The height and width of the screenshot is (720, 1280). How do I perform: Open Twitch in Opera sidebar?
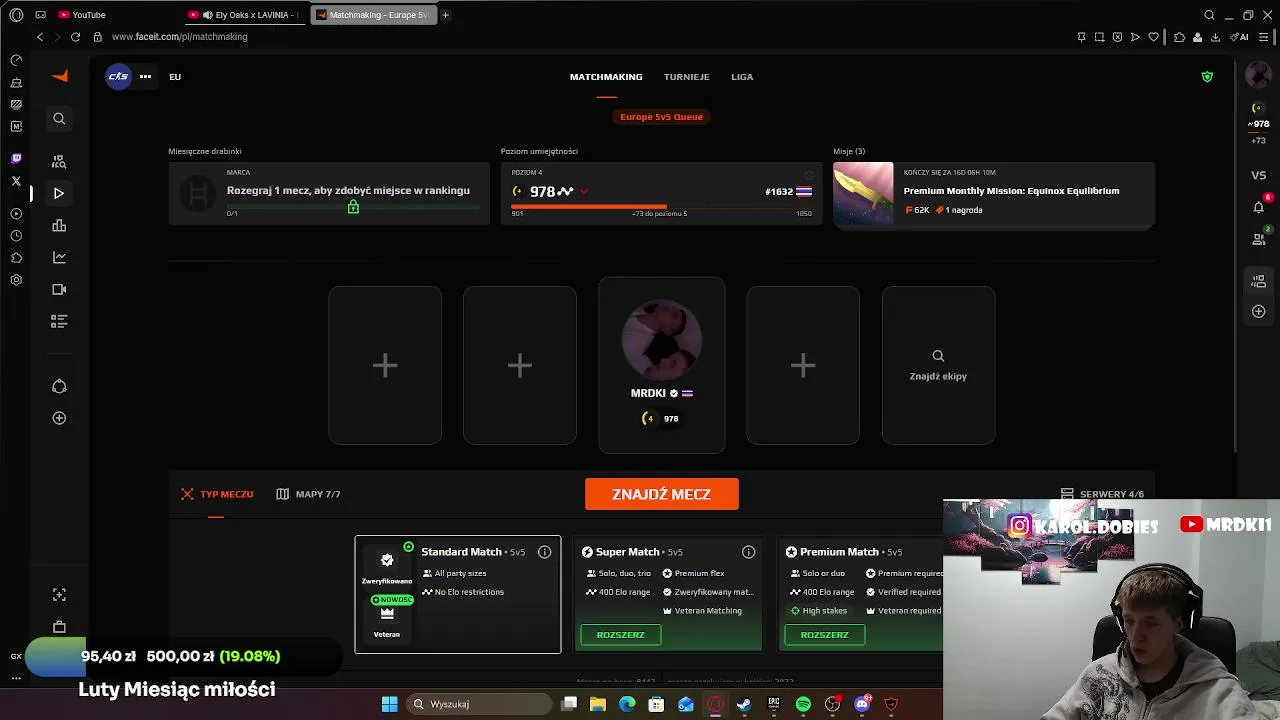click(x=16, y=158)
